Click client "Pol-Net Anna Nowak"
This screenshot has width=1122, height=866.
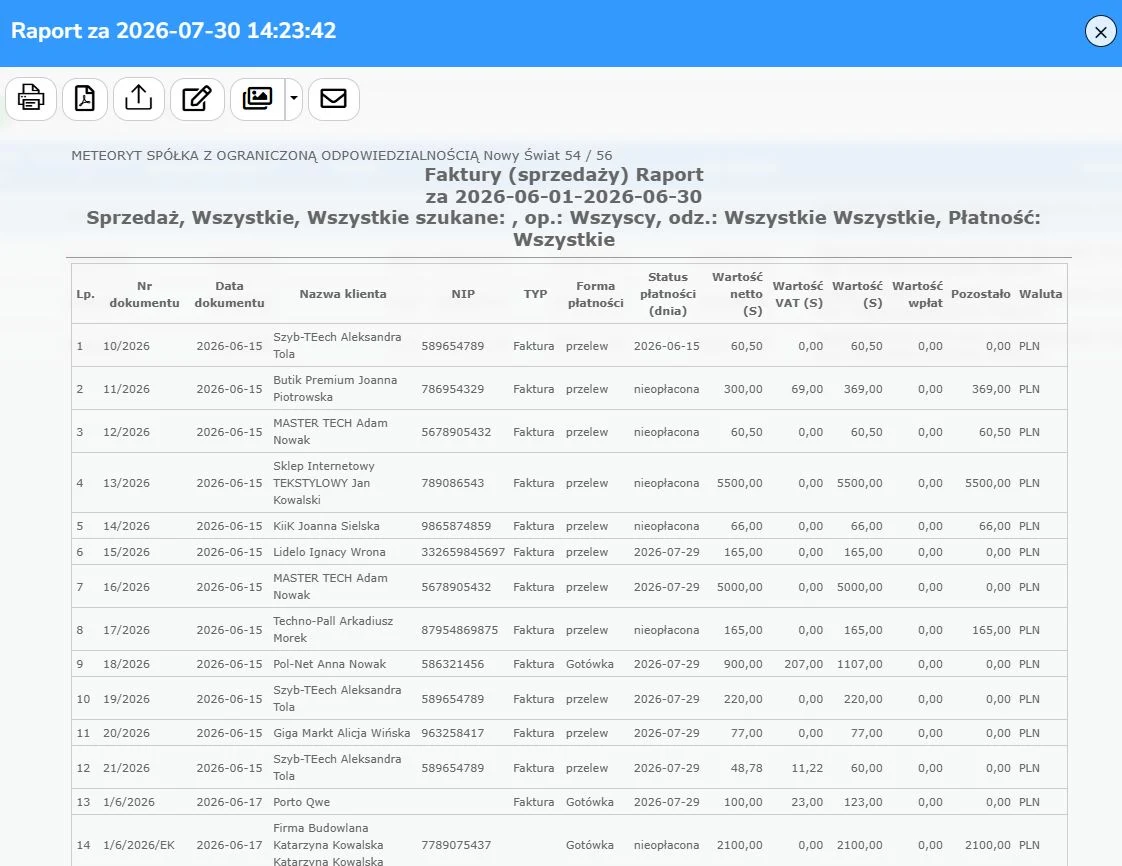(x=329, y=664)
